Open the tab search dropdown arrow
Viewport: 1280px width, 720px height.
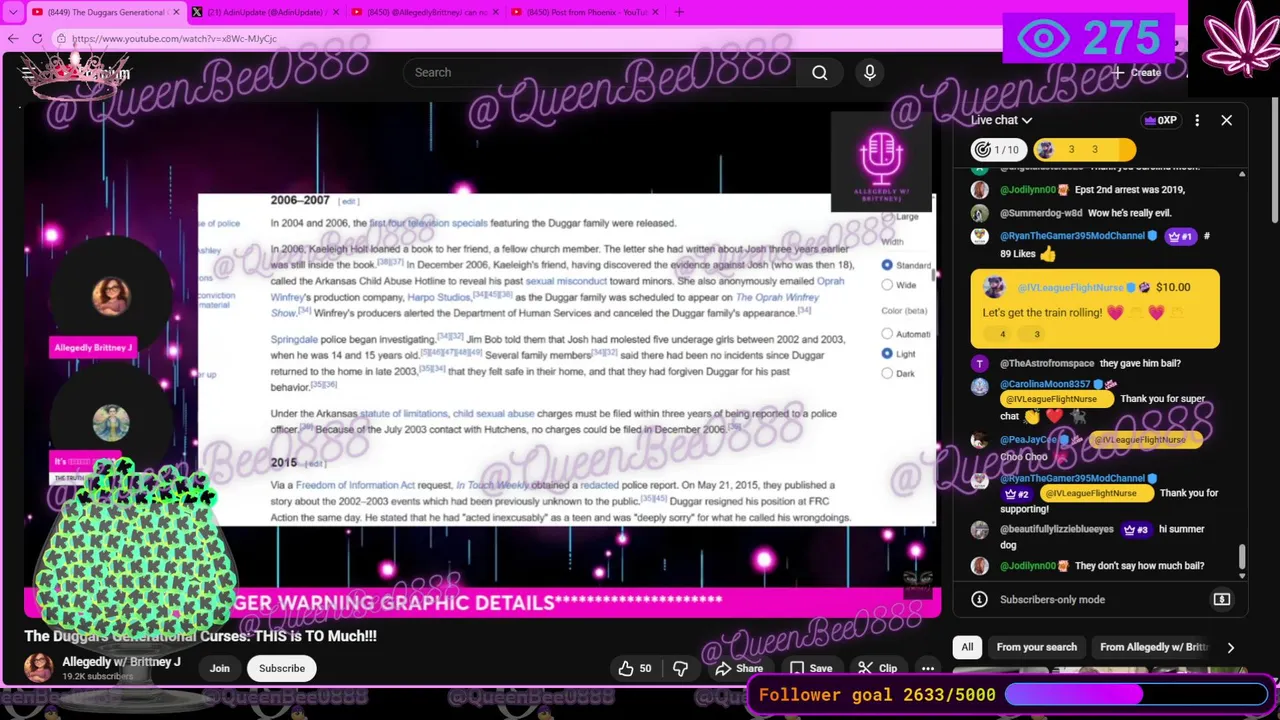coord(13,12)
